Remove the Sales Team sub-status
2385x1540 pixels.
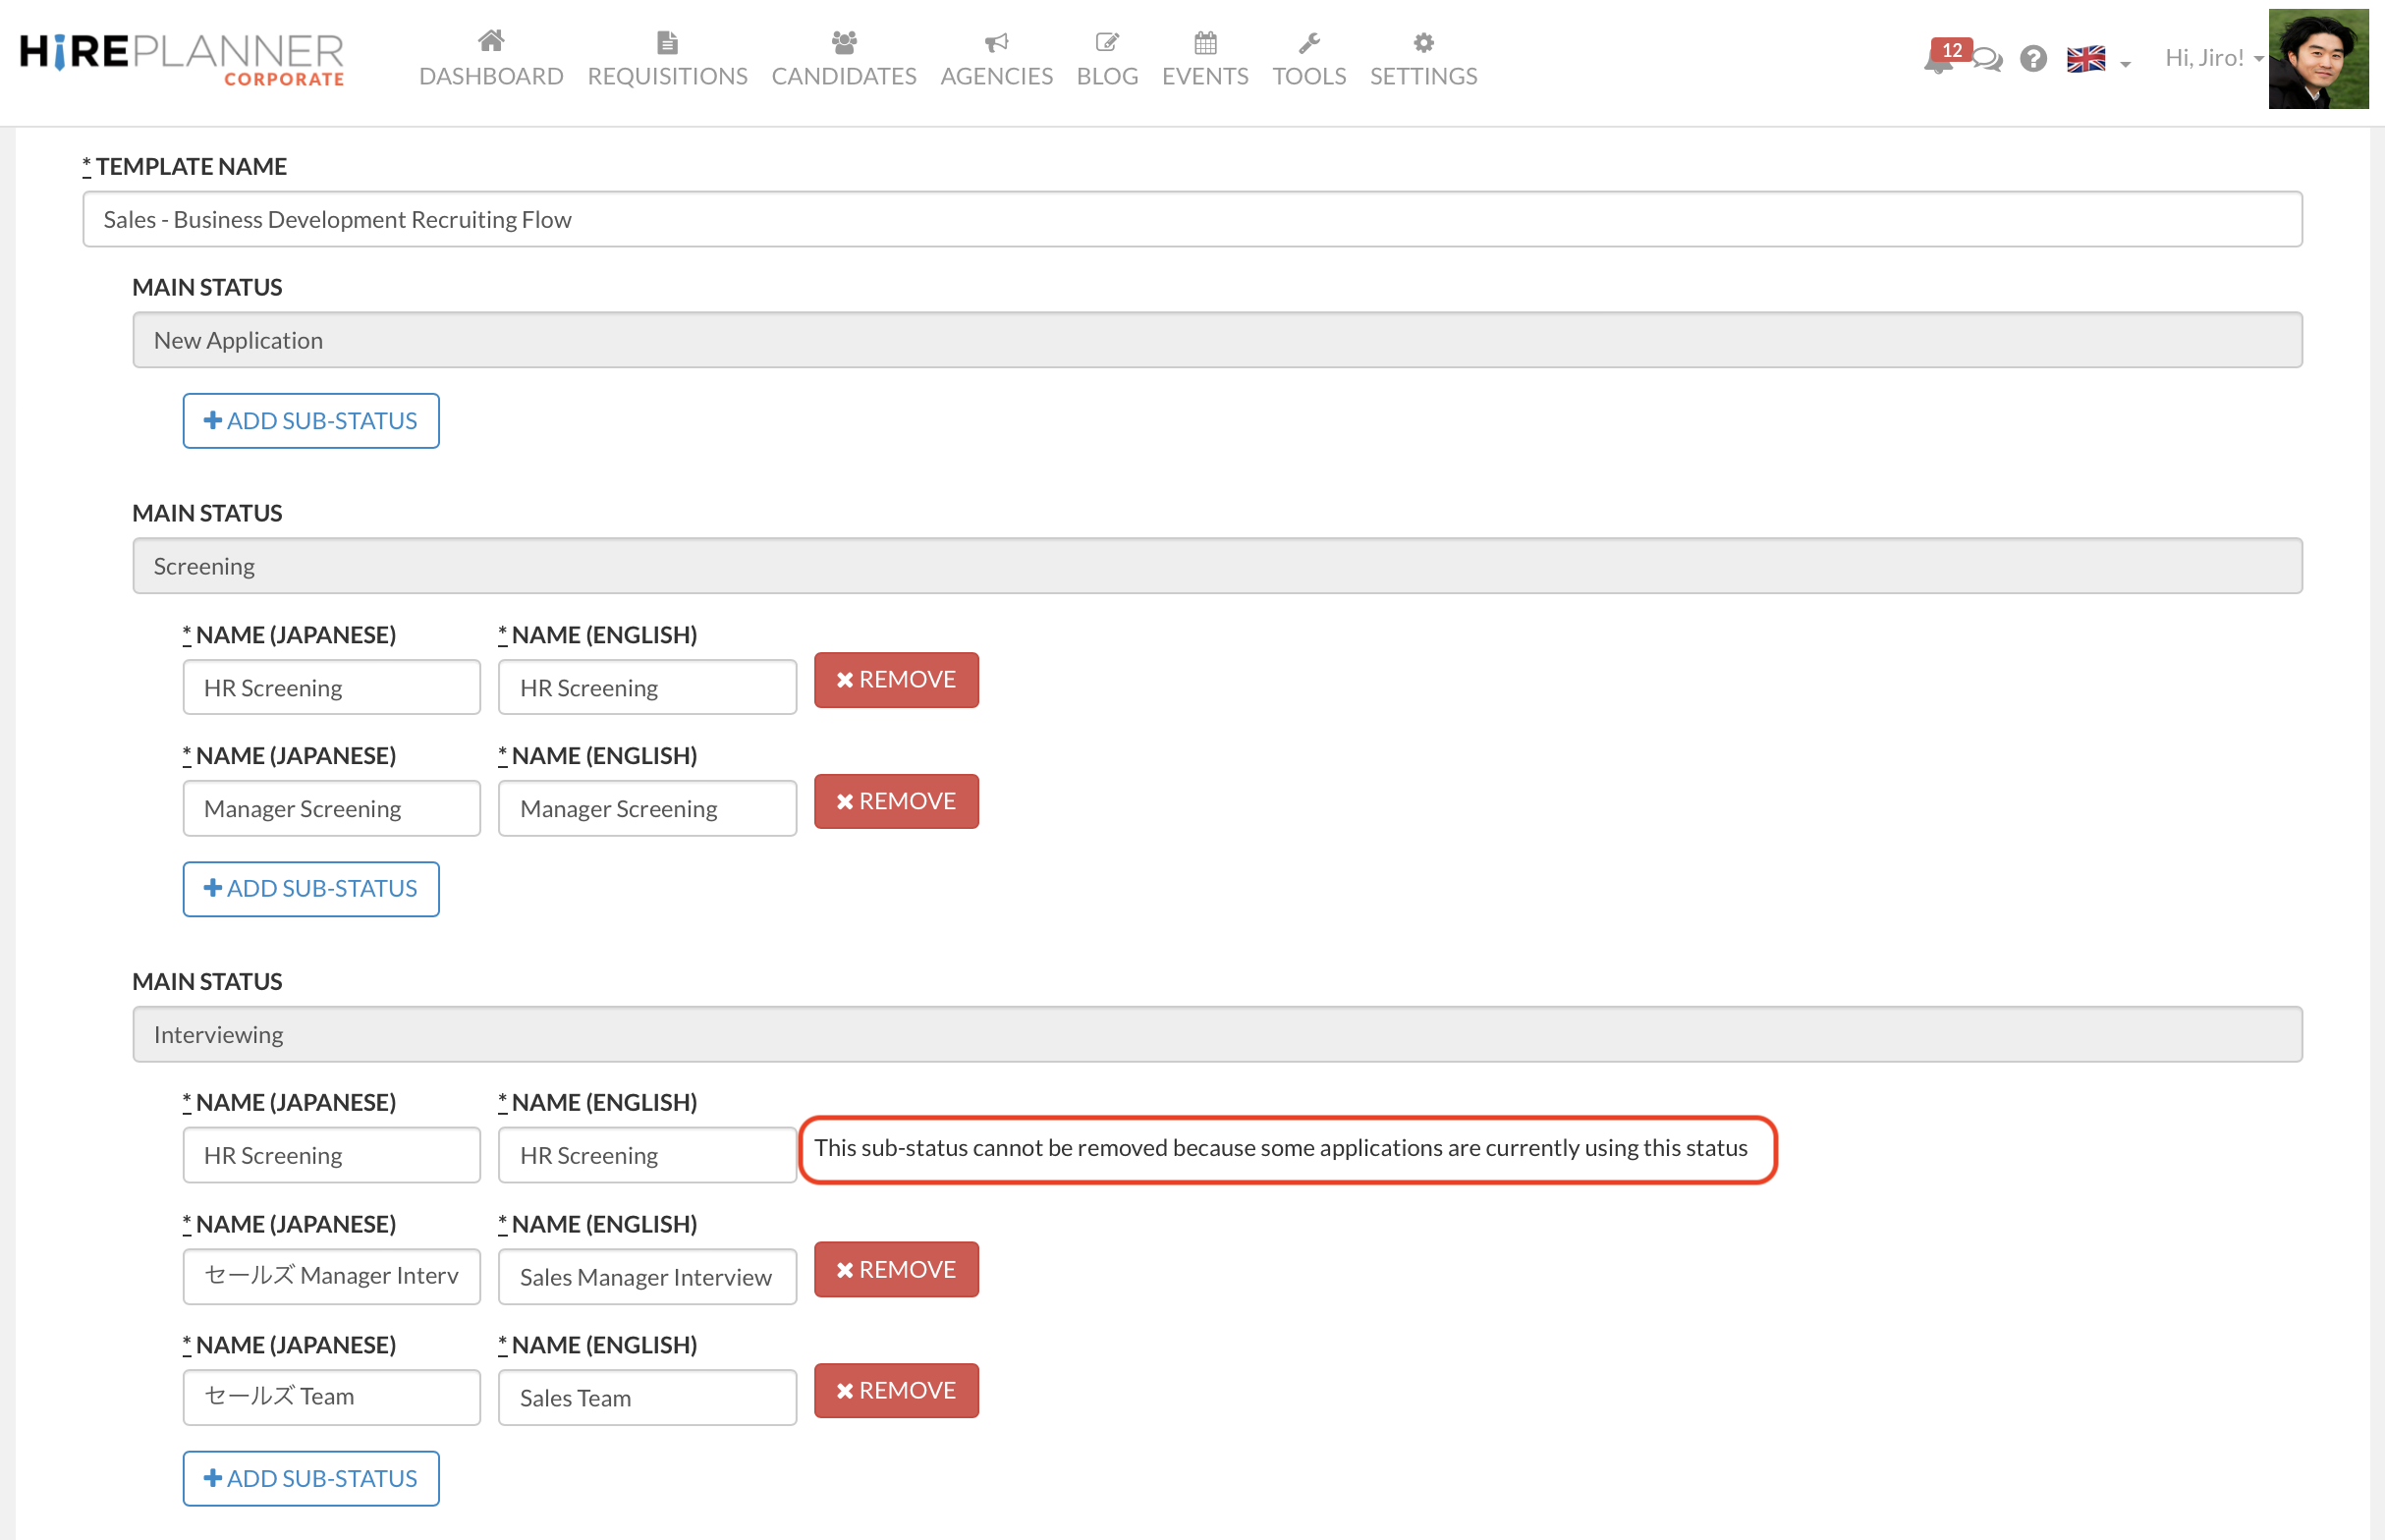coord(896,1390)
